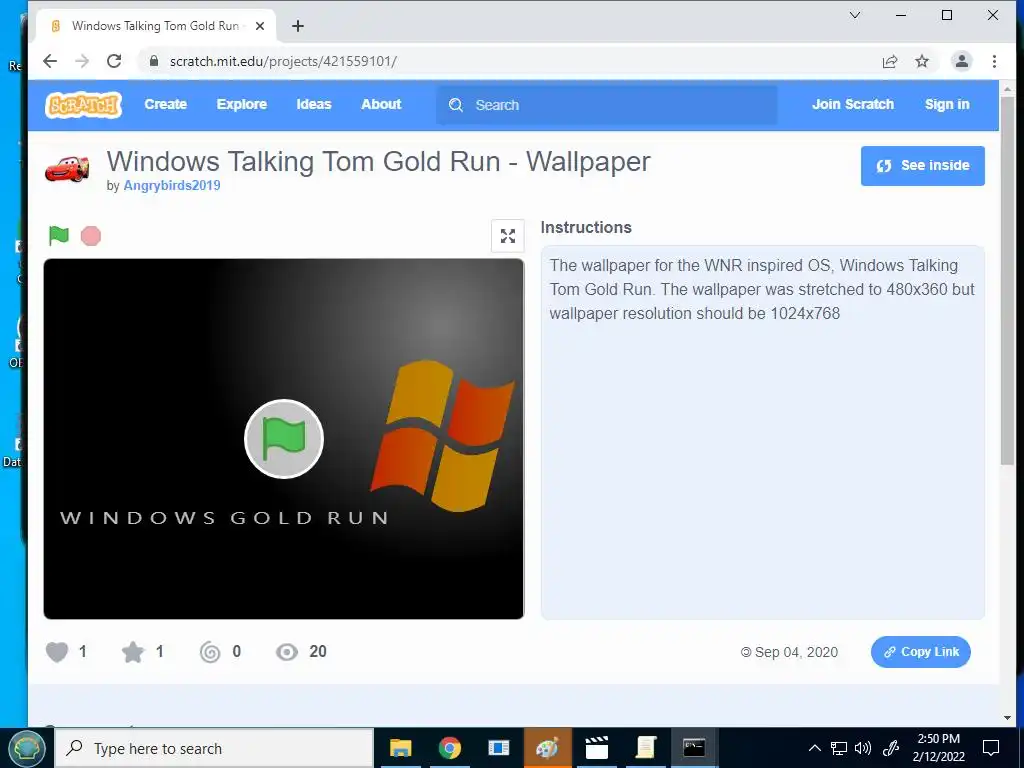Screen dimensions: 1024x768
Task: Click the views eye icon
Action: (287, 652)
